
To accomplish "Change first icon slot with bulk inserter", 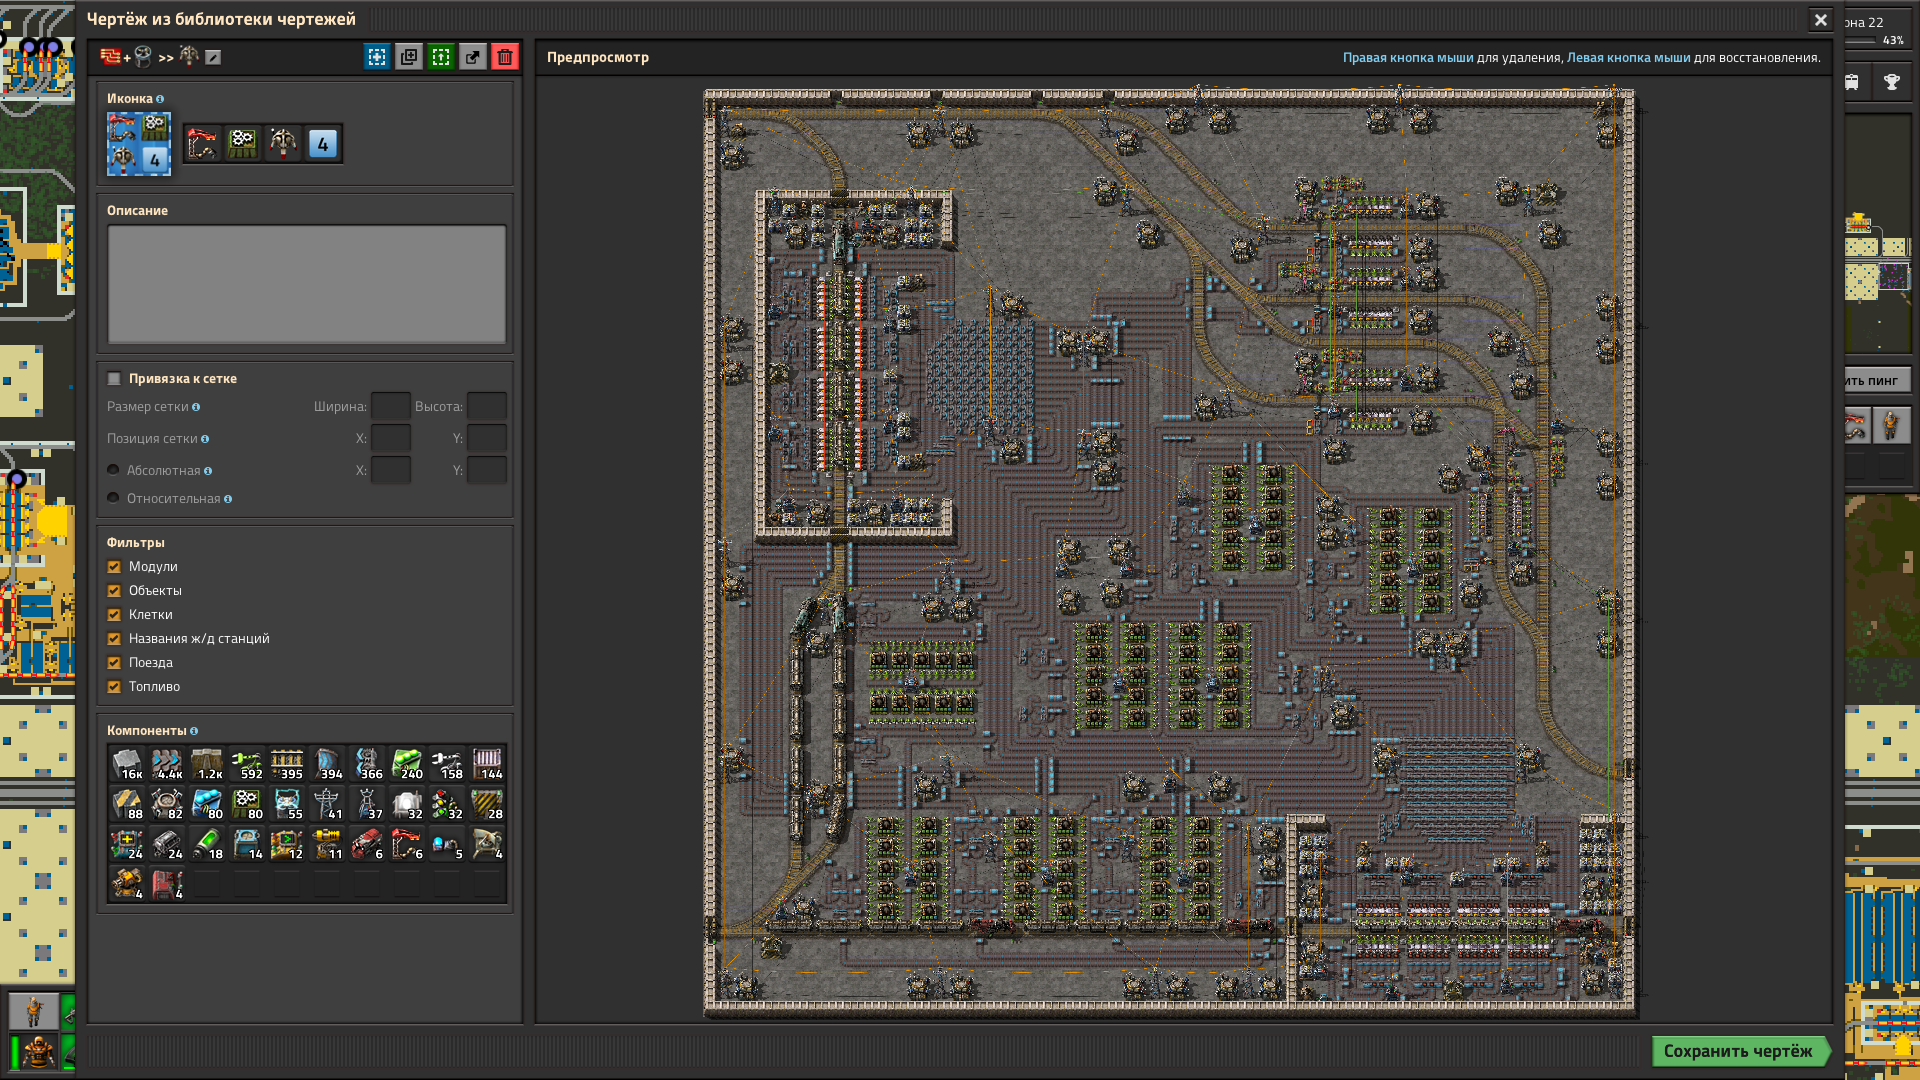I will [203, 144].
